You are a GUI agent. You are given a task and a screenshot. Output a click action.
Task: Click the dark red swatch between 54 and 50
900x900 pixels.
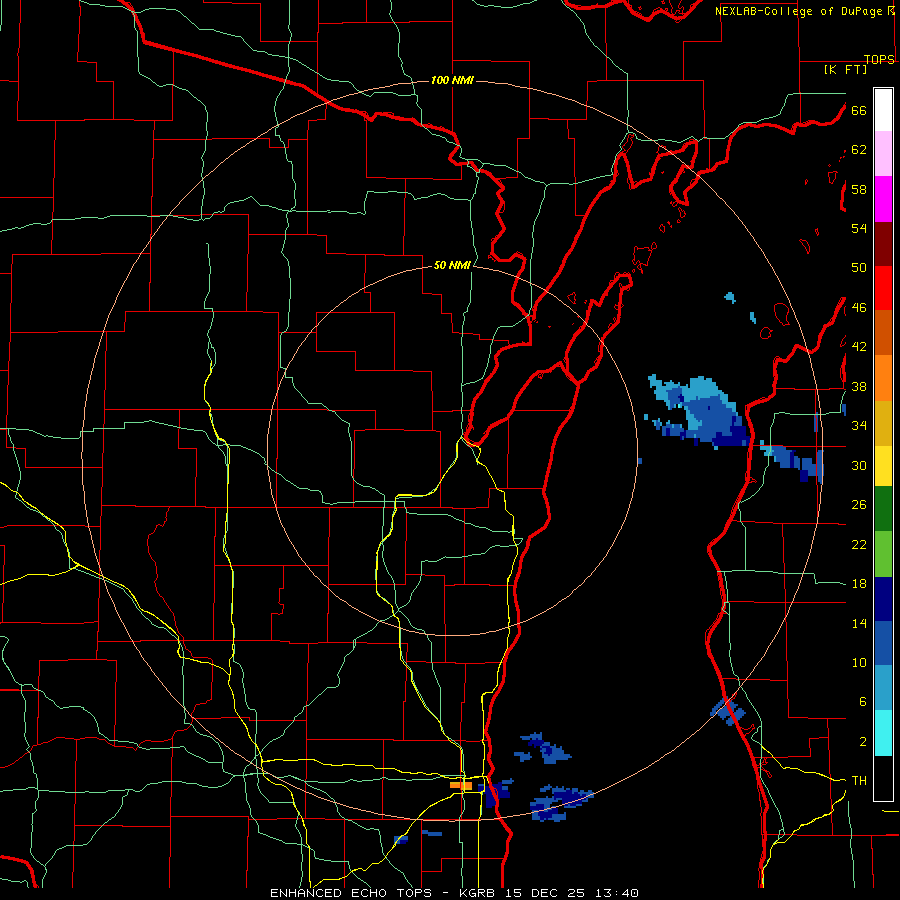point(883,244)
